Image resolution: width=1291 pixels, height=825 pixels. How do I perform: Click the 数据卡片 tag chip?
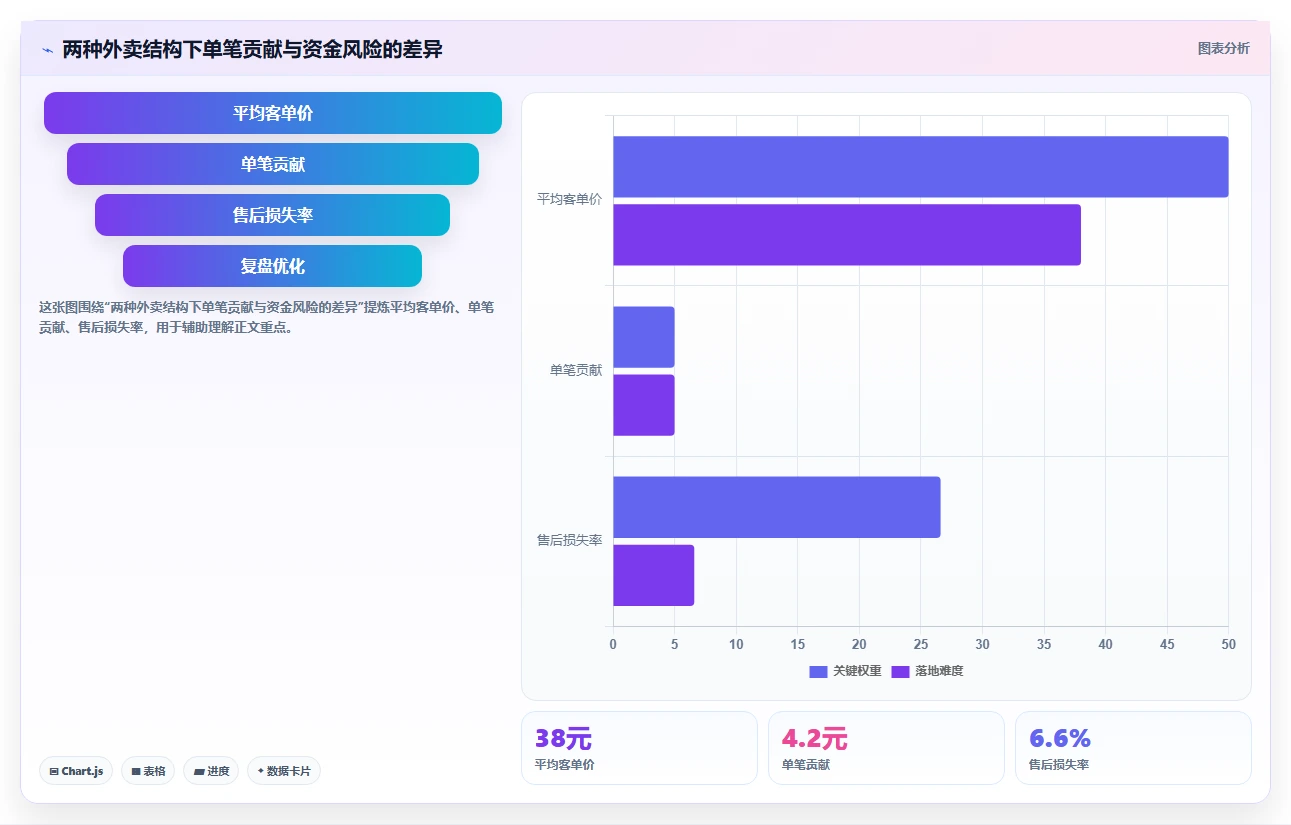tap(284, 771)
